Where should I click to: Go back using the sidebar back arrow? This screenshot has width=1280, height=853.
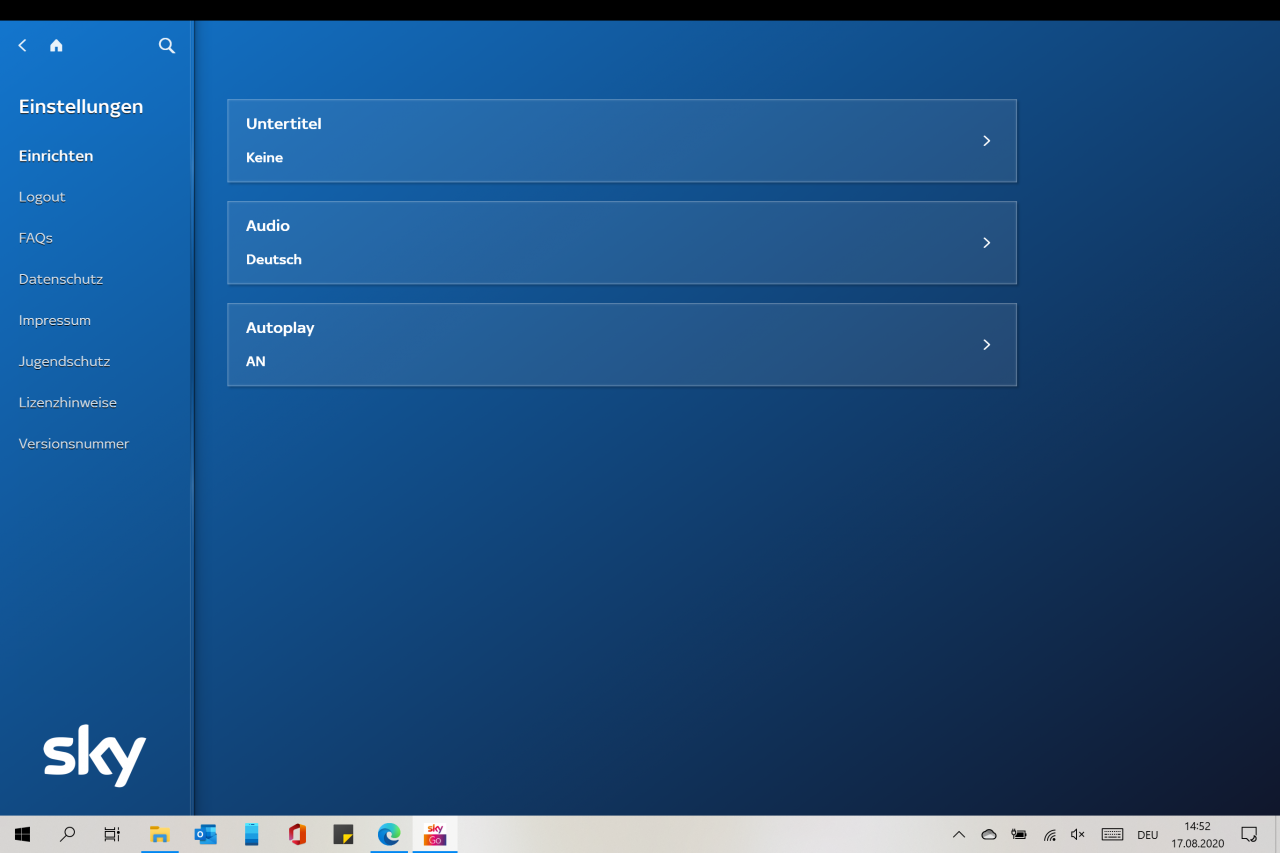coord(23,46)
